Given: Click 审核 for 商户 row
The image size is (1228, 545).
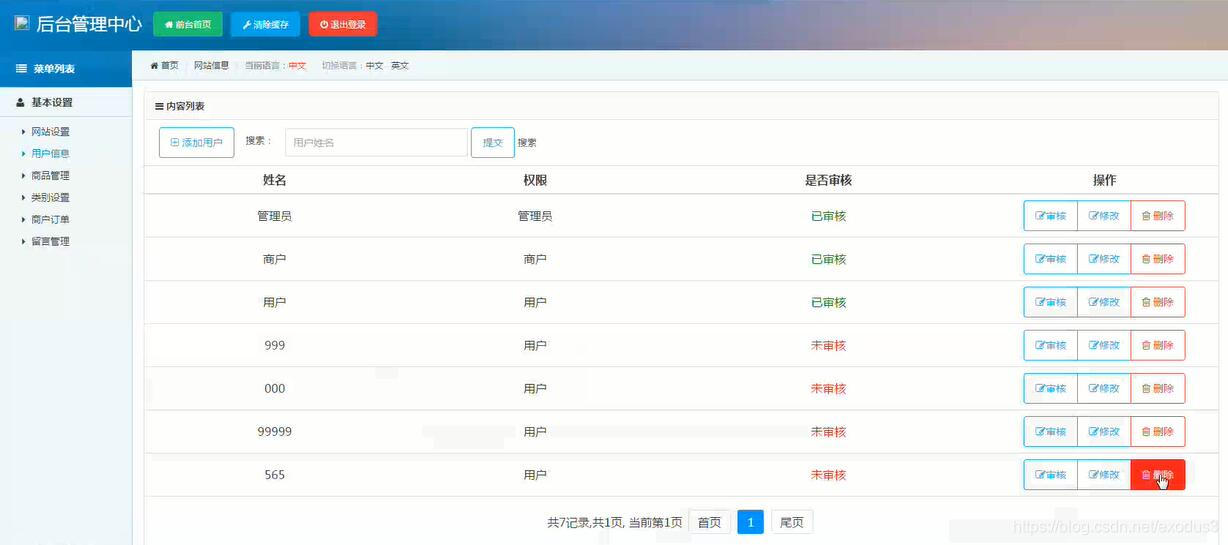Looking at the screenshot, I should pyautogui.click(x=1050, y=259).
